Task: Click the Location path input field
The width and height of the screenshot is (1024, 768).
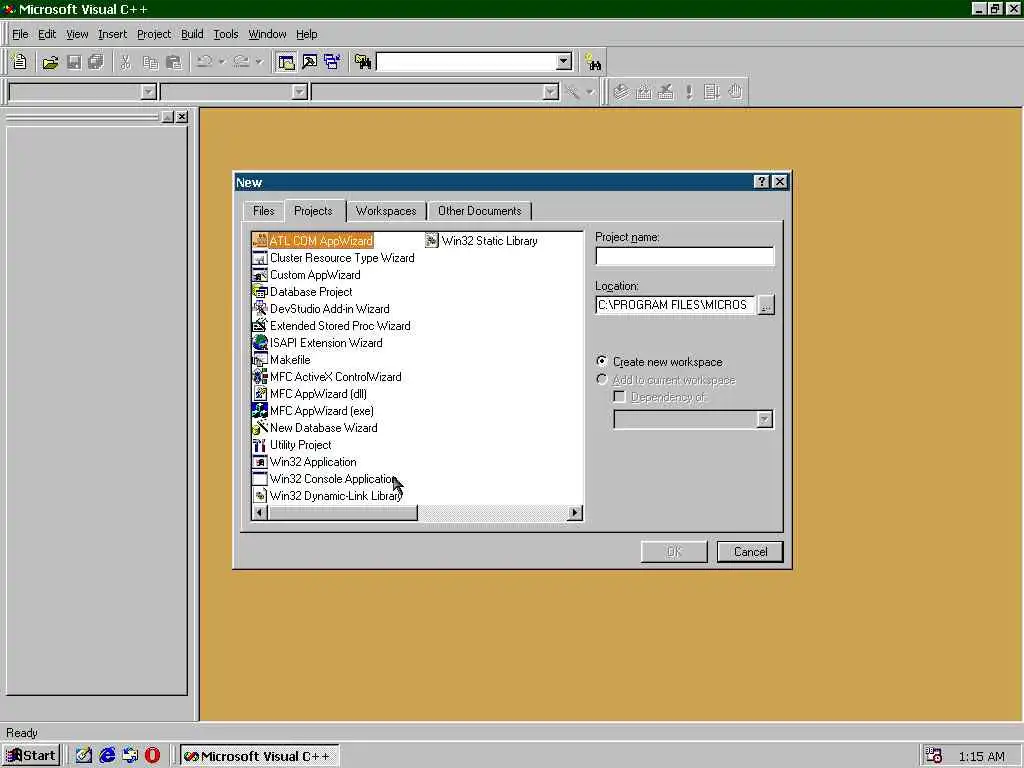Action: (x=675, y=305)
